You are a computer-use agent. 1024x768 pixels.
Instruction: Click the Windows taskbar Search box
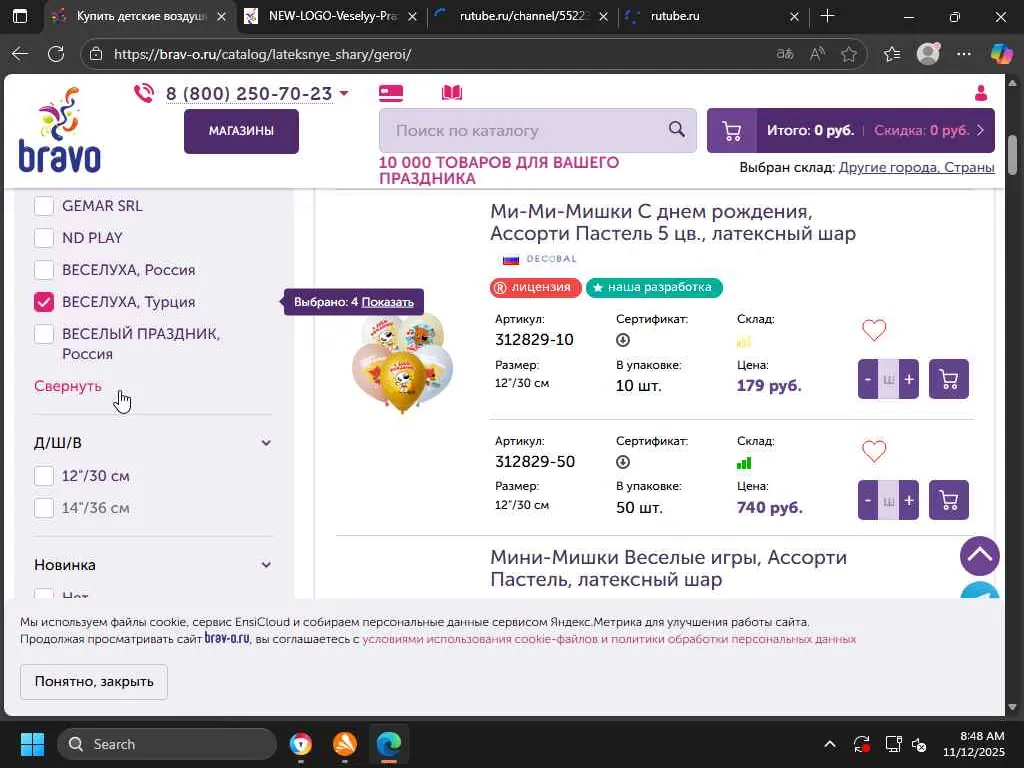(167, 744)
